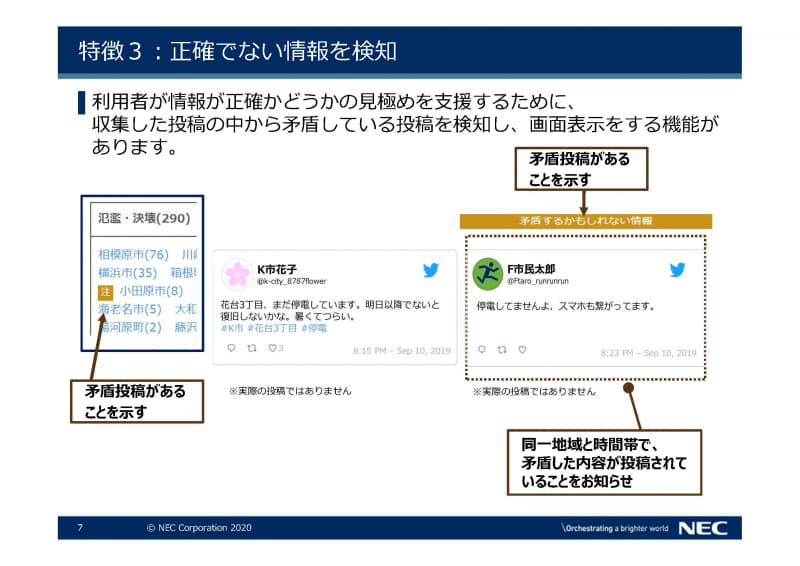Click reply icon on F市民太郎 tweet

coord(482,350)
